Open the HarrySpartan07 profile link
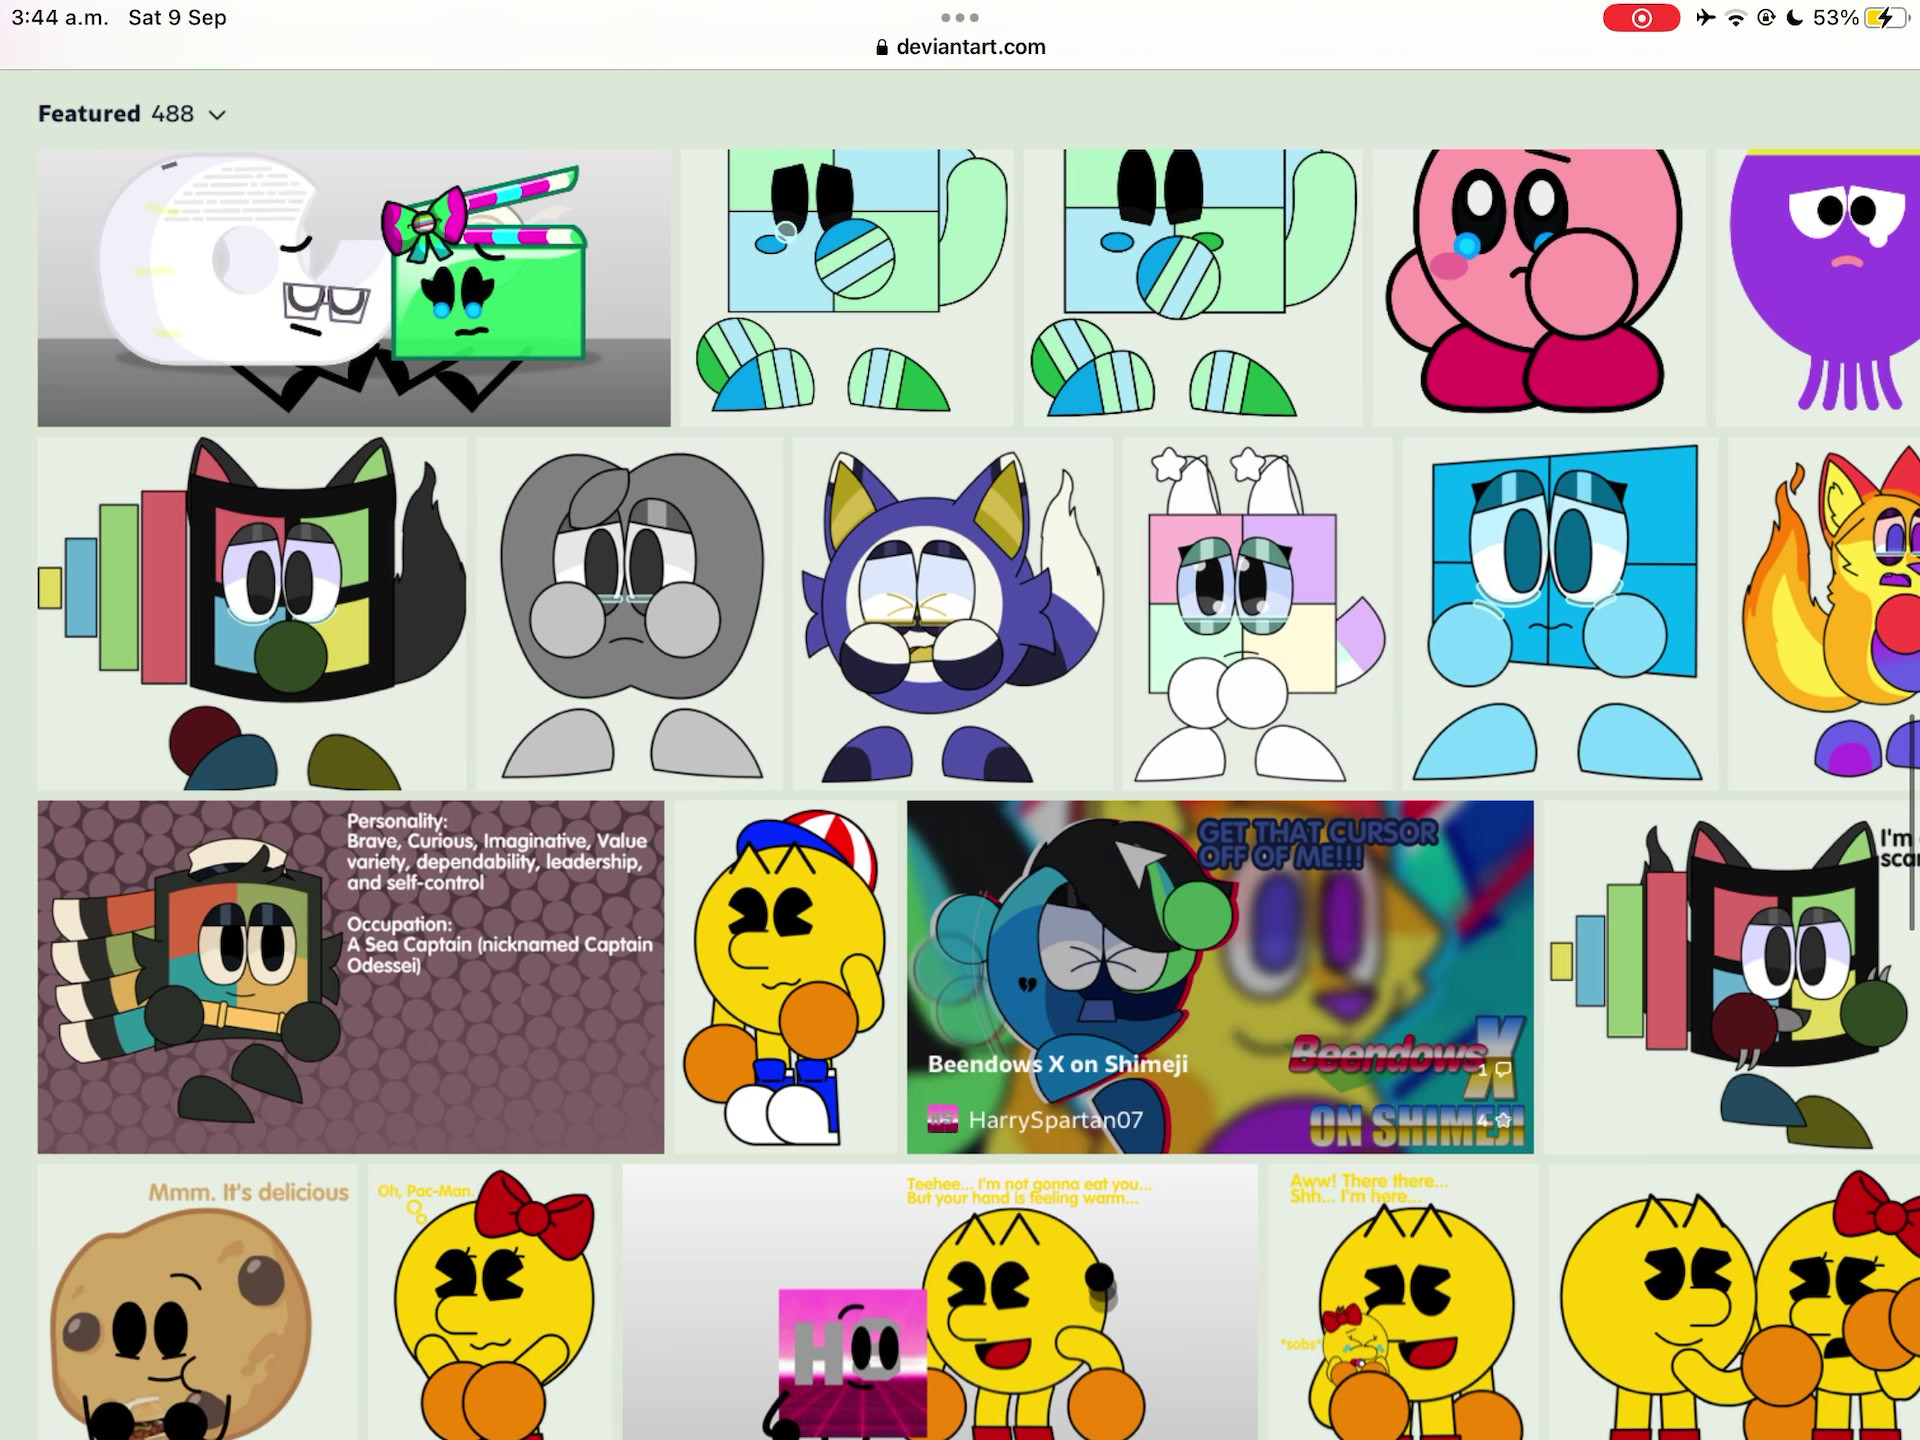The height and width of the screenshot is (1440, 1920). (1055, 1120)
